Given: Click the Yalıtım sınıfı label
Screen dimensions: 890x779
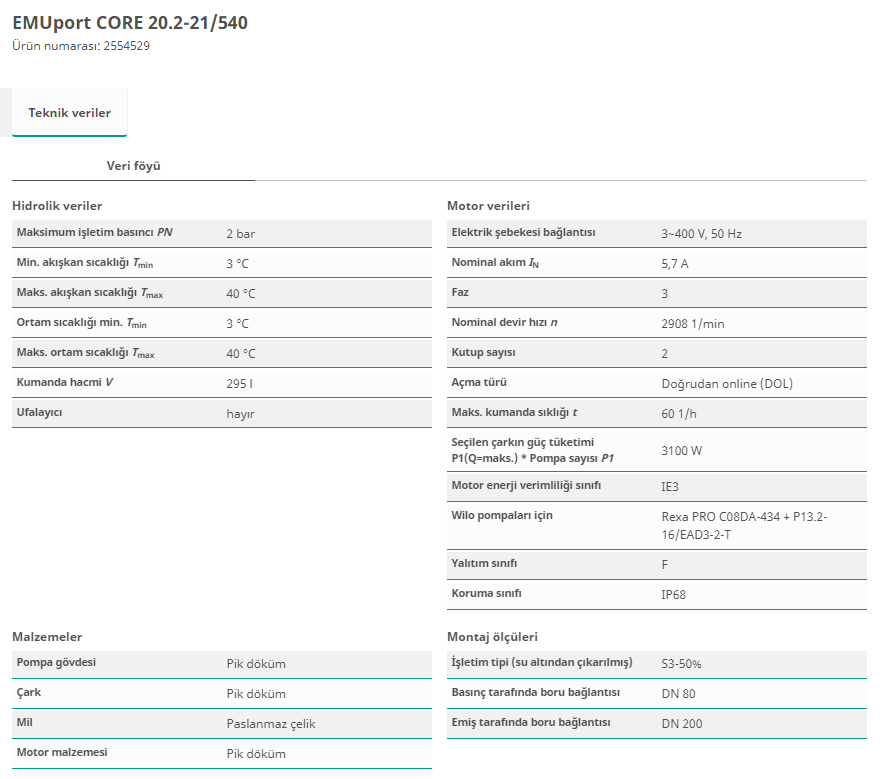Looking at the screenshot, I should [x=484, y=563].
